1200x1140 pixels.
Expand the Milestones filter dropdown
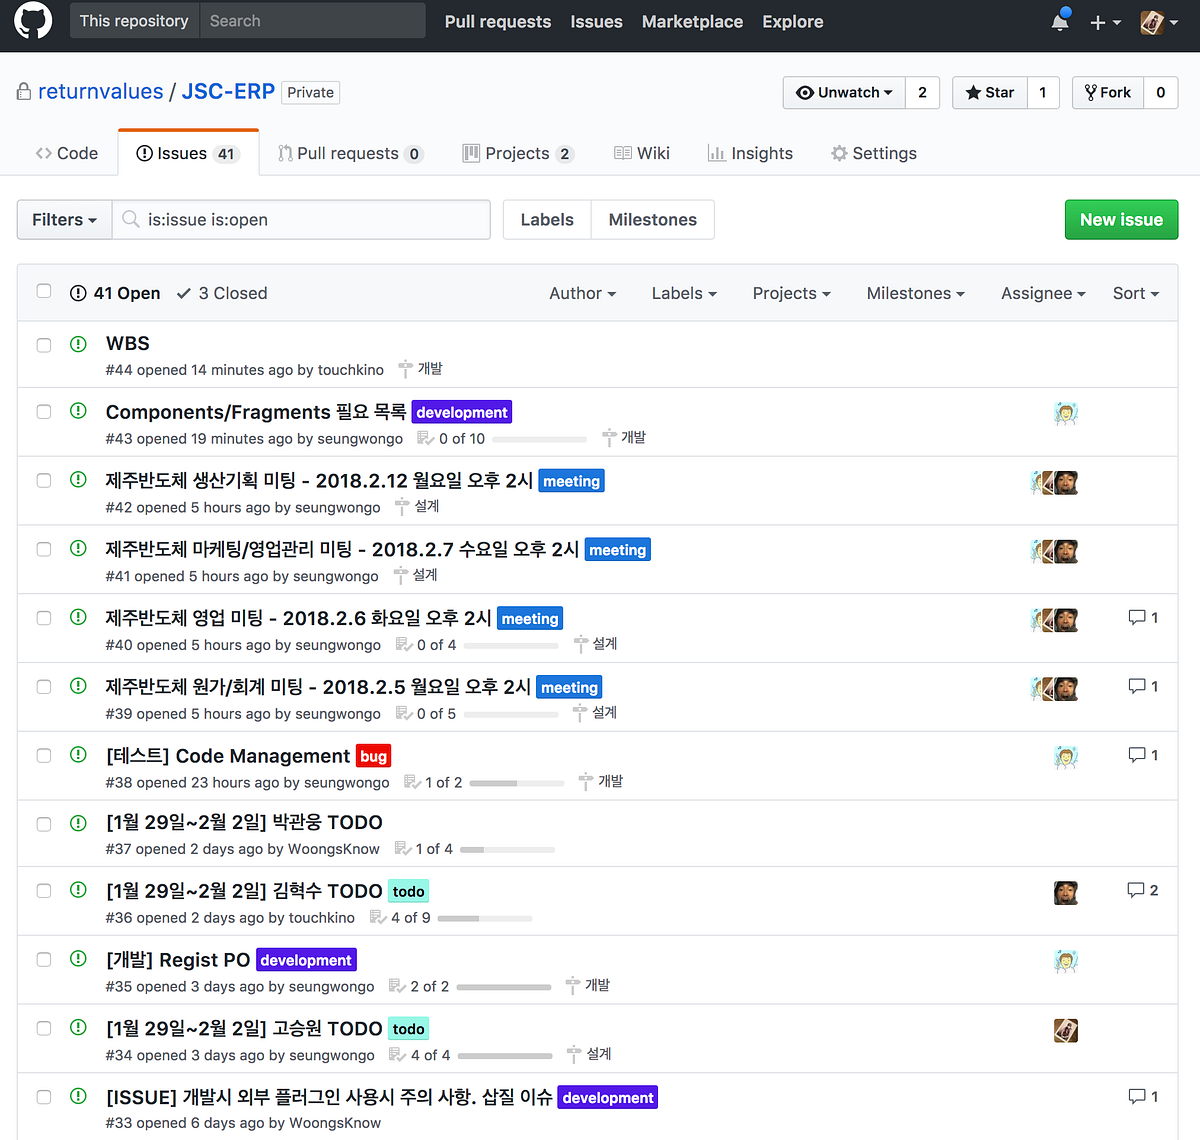click(915, 293)
